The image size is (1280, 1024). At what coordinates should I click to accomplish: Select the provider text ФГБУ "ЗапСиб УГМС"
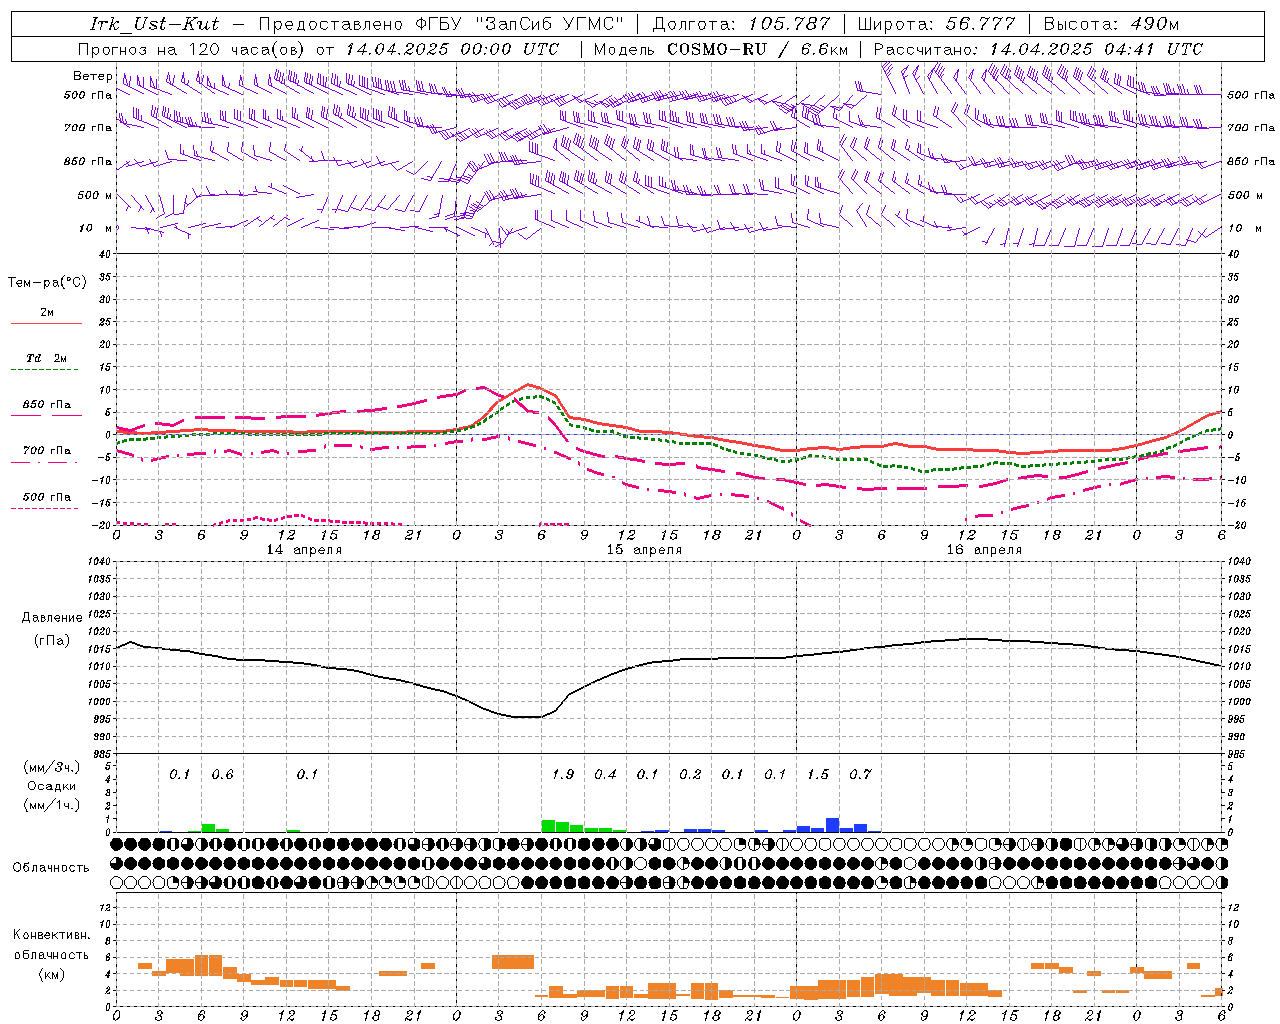point(519,24)
